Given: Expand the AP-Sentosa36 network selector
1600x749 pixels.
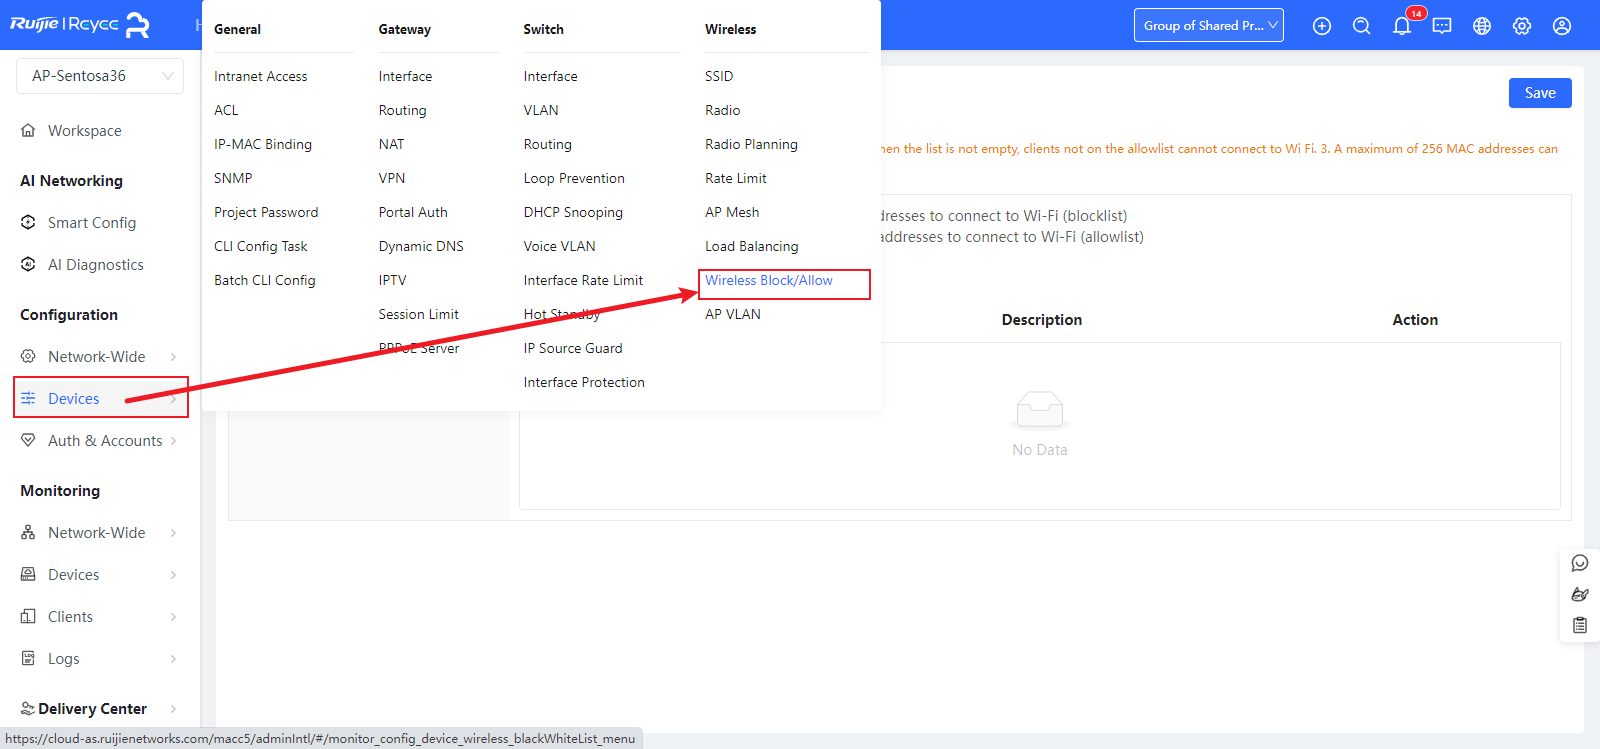Looking at the screenshot, I should (100, 76).
